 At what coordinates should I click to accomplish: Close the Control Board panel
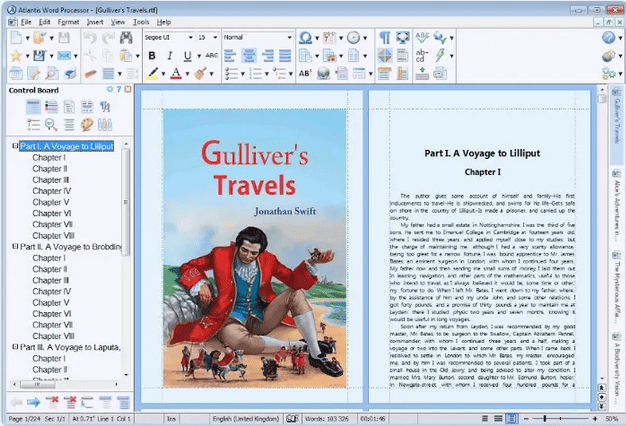click(128, 89)
